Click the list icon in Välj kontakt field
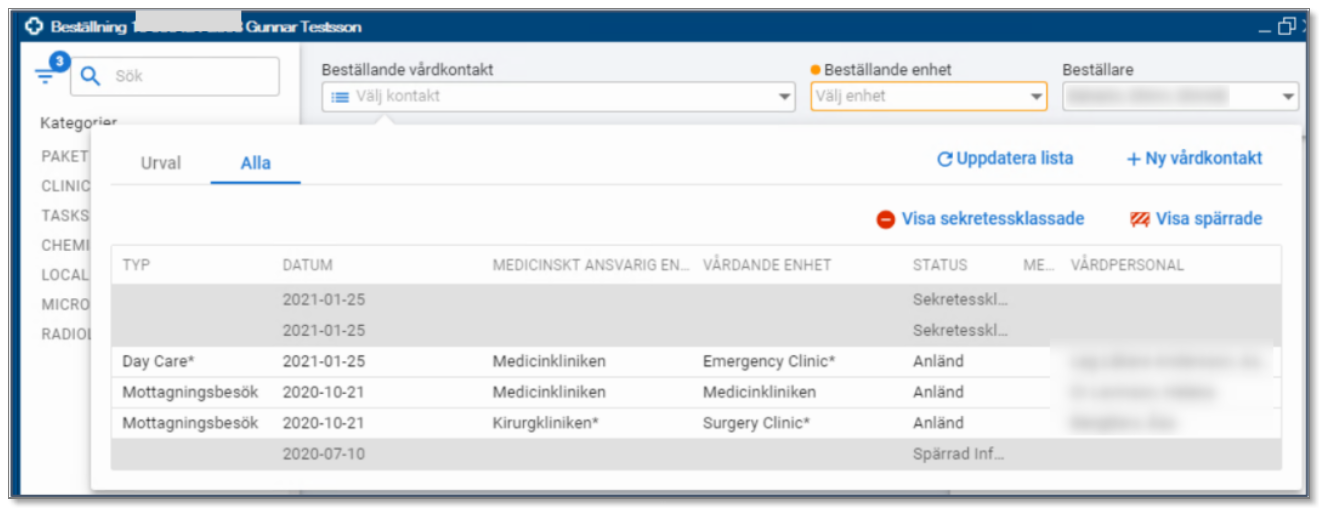The width and height of the screenshot is (1329, 516). click(340, 97)
